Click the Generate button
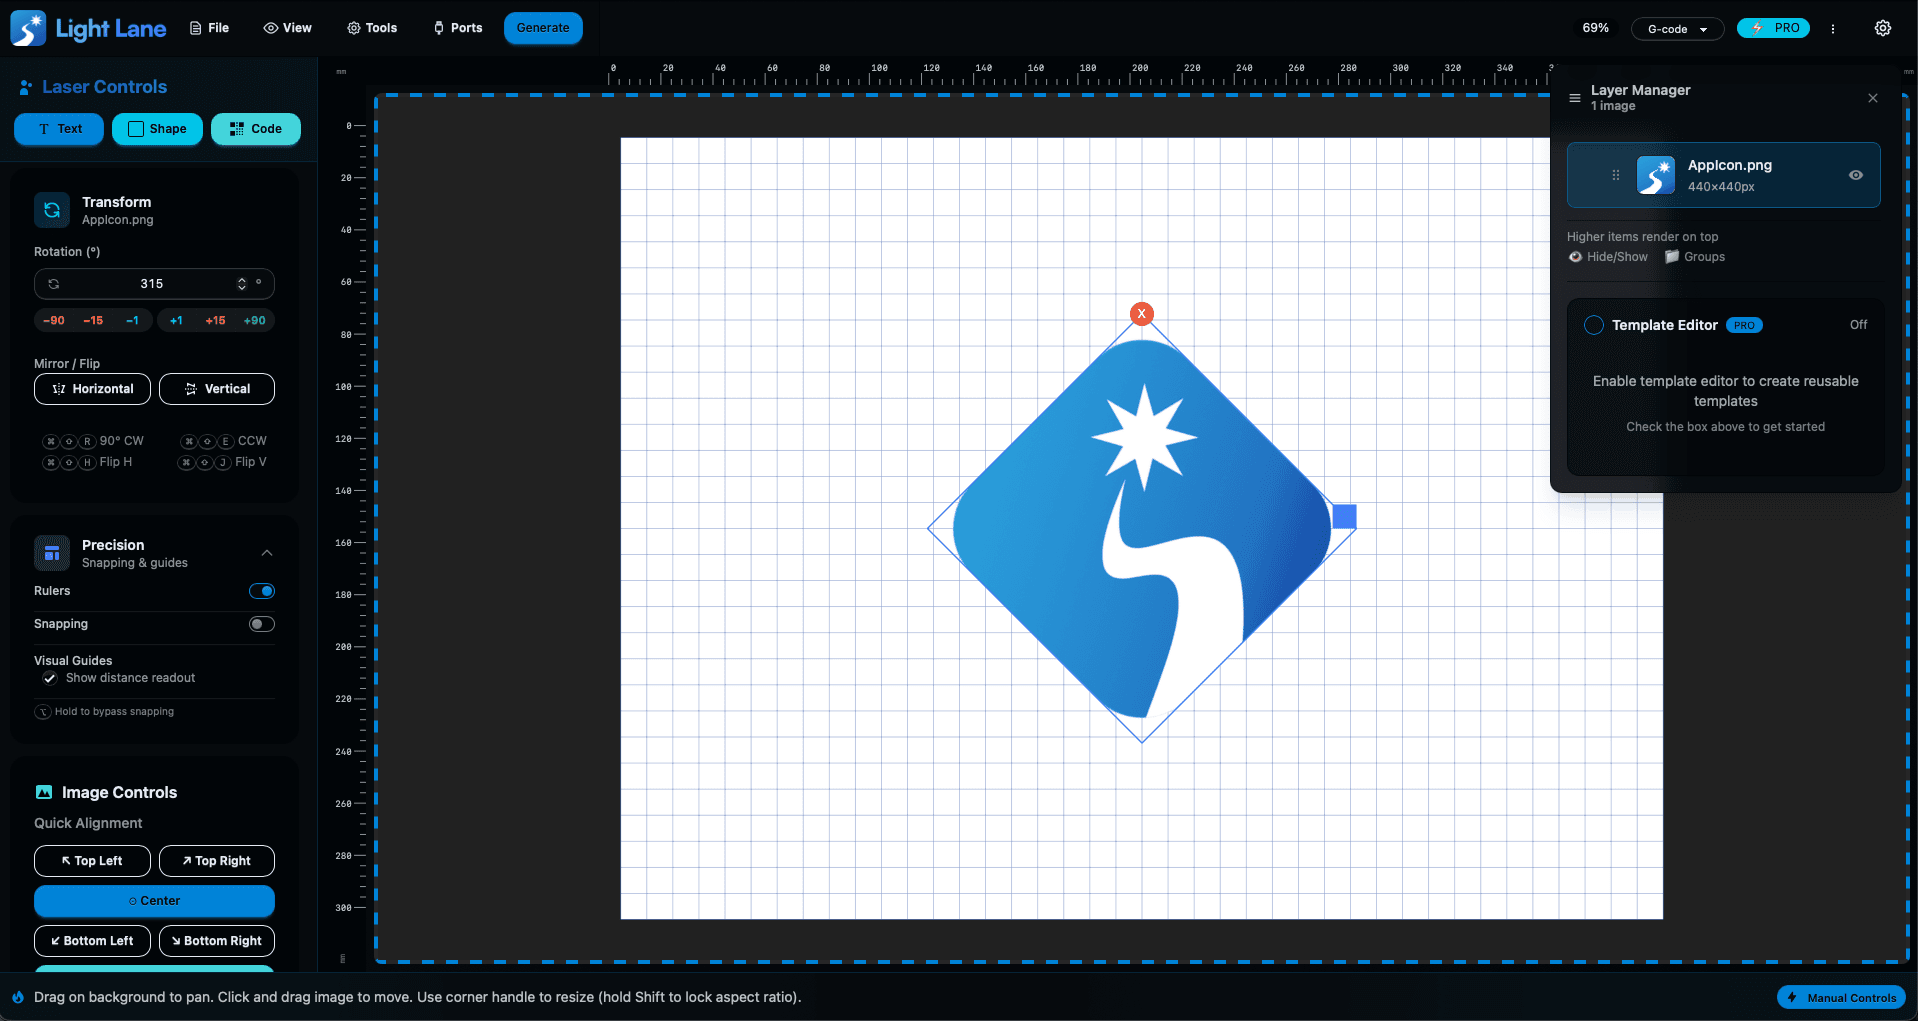This screenshot has width=1918, height=1021. tap(543, 28)
